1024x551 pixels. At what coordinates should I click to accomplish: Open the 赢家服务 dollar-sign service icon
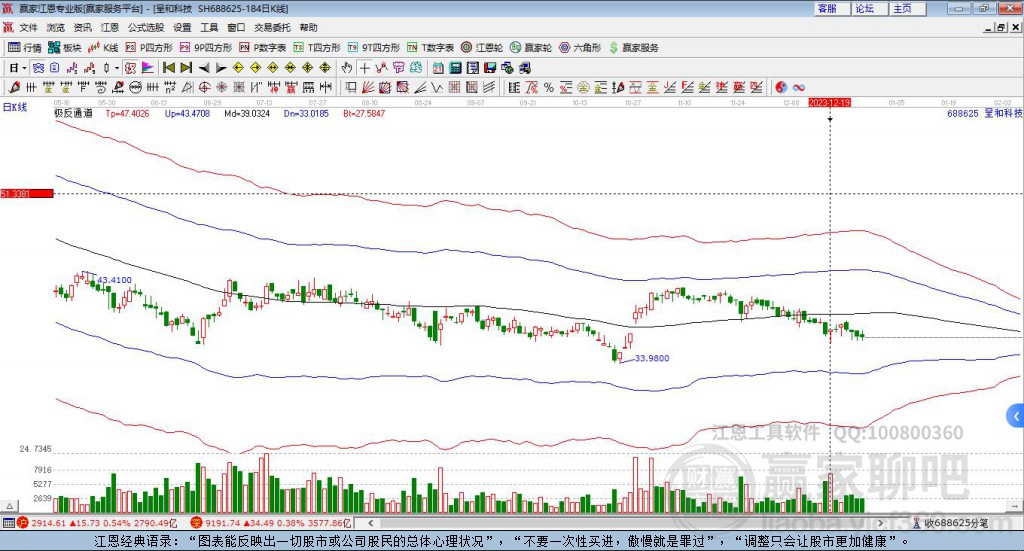[633, 48]
